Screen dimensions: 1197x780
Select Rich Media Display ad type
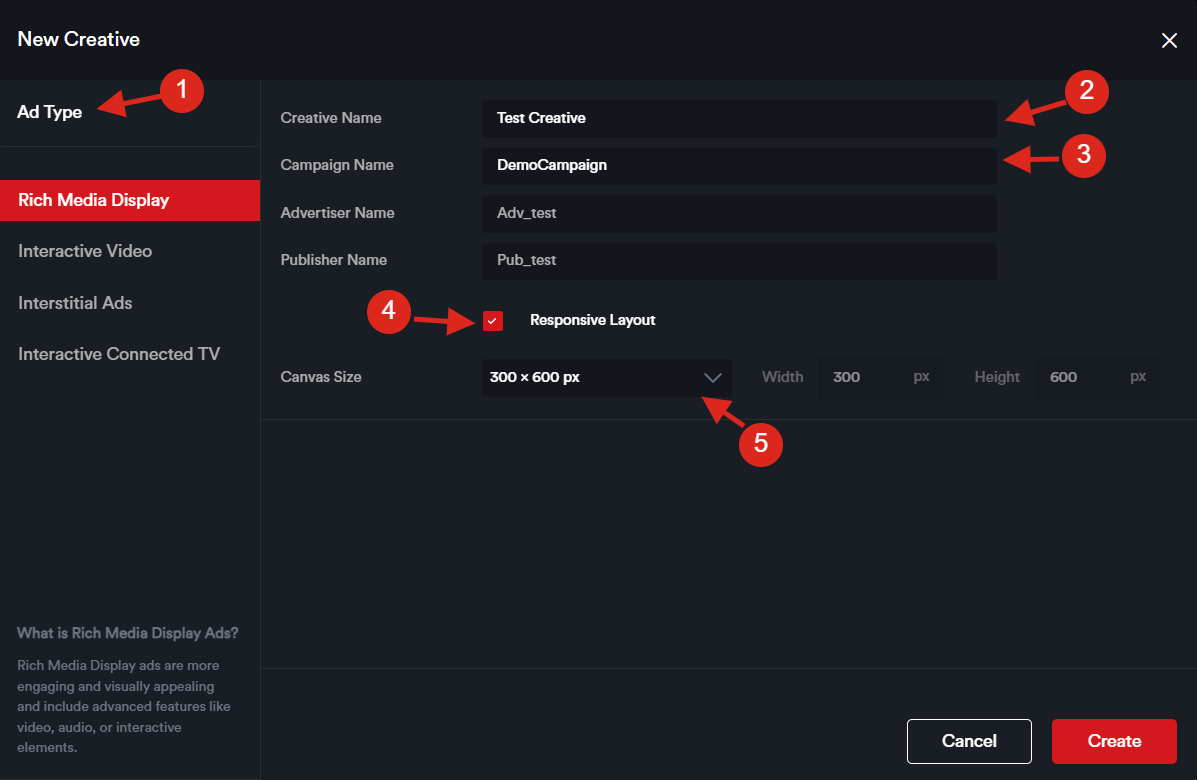(x=130, y=200)
